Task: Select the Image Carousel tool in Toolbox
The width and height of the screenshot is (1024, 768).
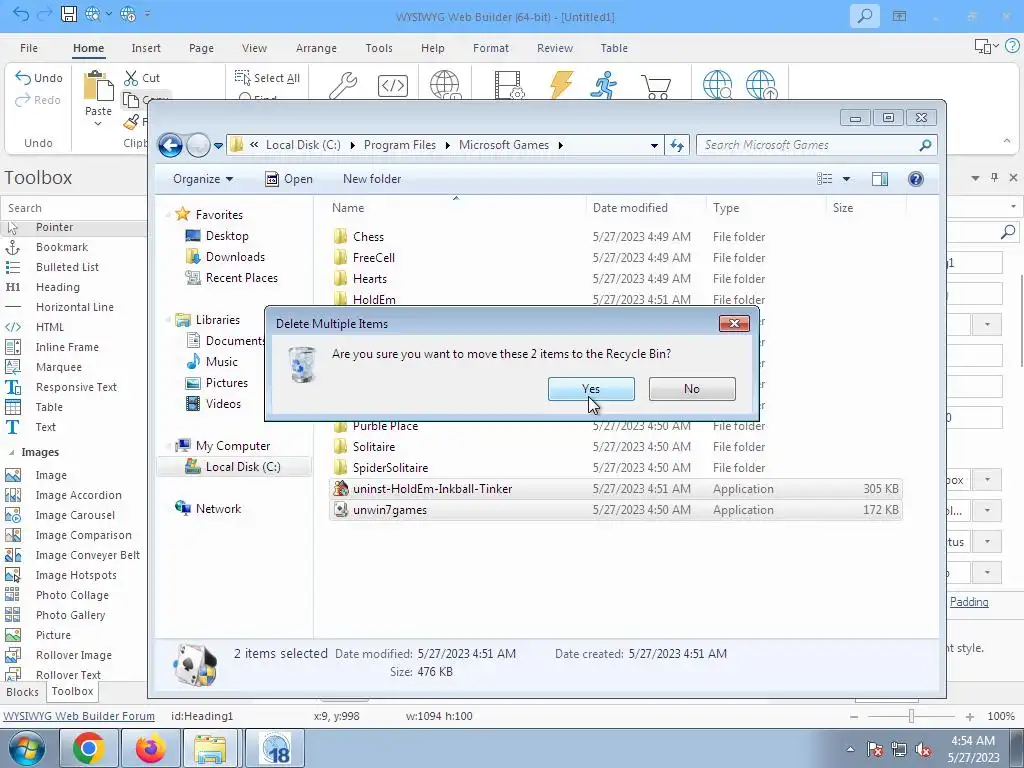Action: tap(75, 515)
